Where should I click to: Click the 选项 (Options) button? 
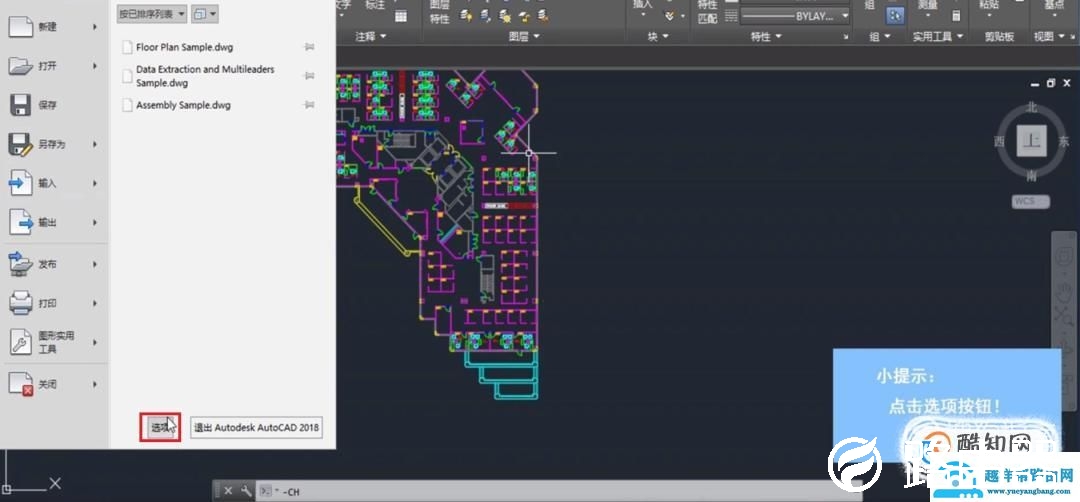tap(160, 427)
